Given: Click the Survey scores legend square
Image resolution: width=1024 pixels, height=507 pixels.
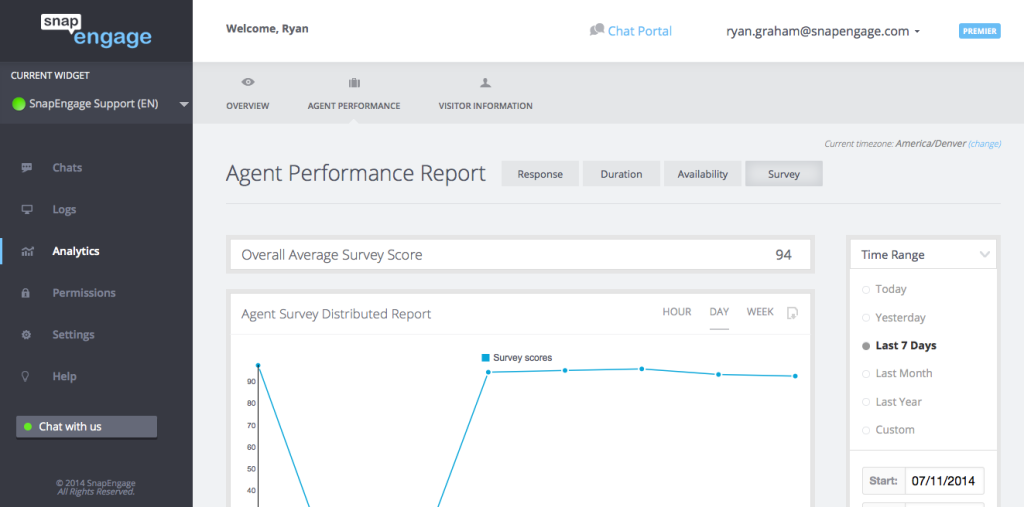Looking at the screenshot, I should [x=485, y=357].
